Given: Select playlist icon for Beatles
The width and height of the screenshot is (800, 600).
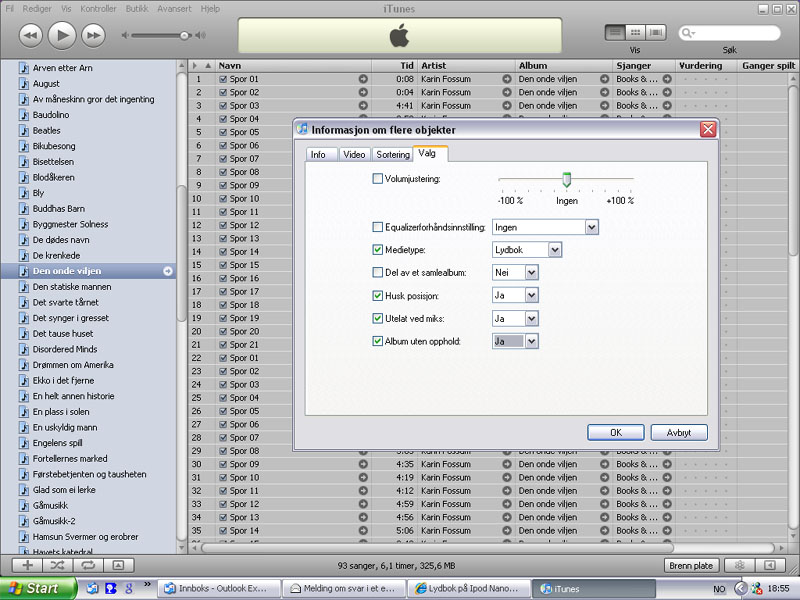Looking at the screenshot, I should tap(24, 131).
